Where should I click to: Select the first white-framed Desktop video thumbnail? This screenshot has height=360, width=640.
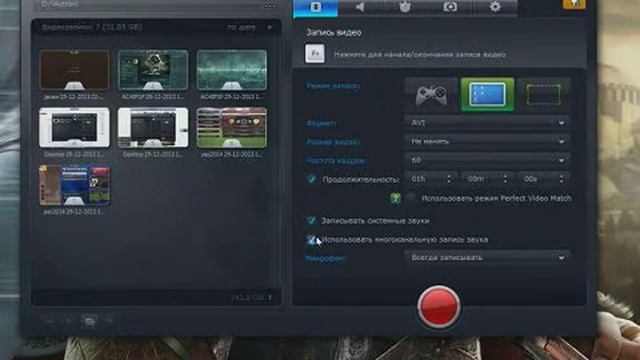coord(74,128)
